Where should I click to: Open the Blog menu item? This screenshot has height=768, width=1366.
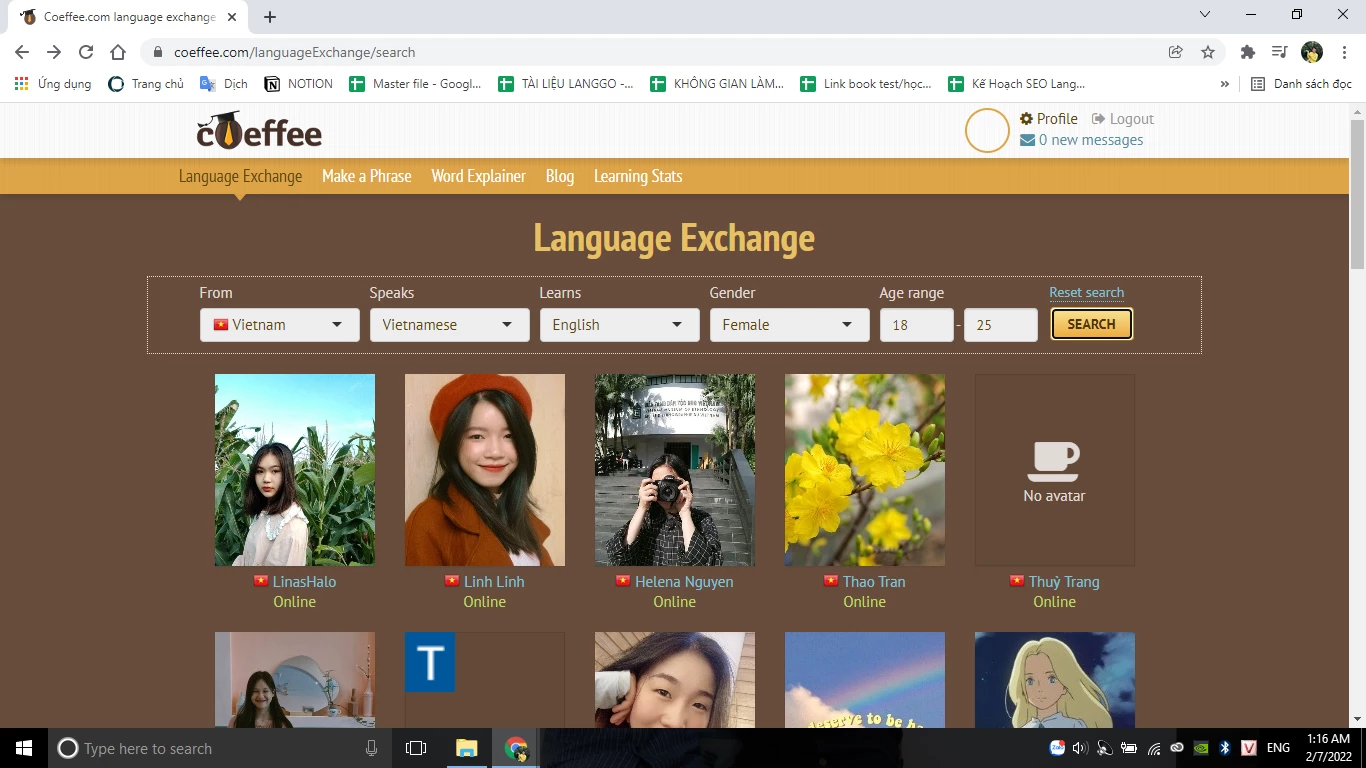(560, 176)
